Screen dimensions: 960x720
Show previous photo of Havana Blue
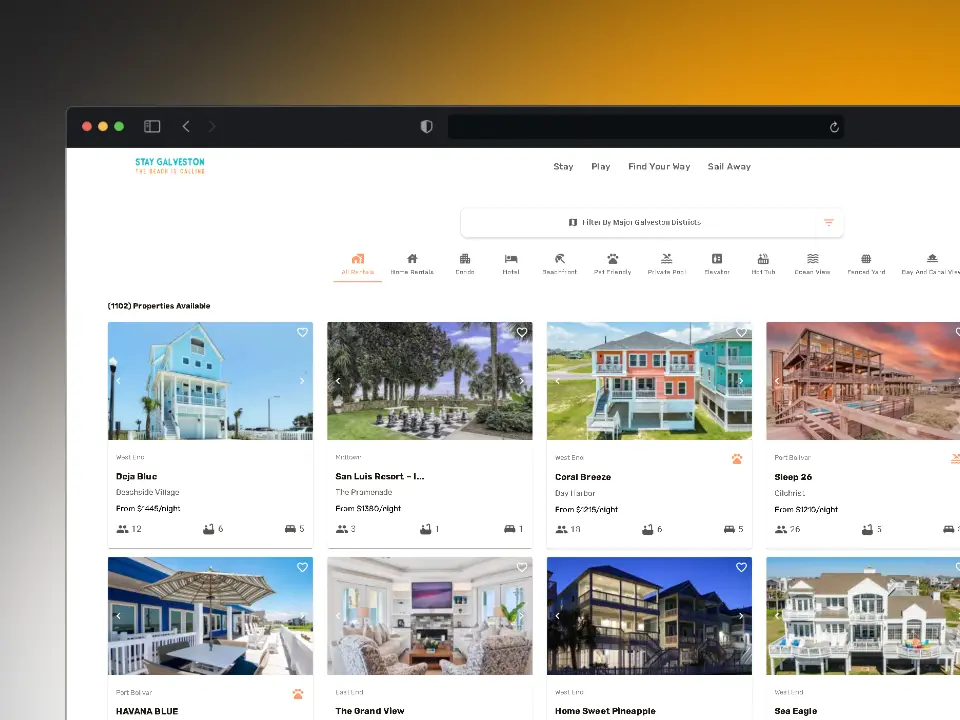[118, 616]
